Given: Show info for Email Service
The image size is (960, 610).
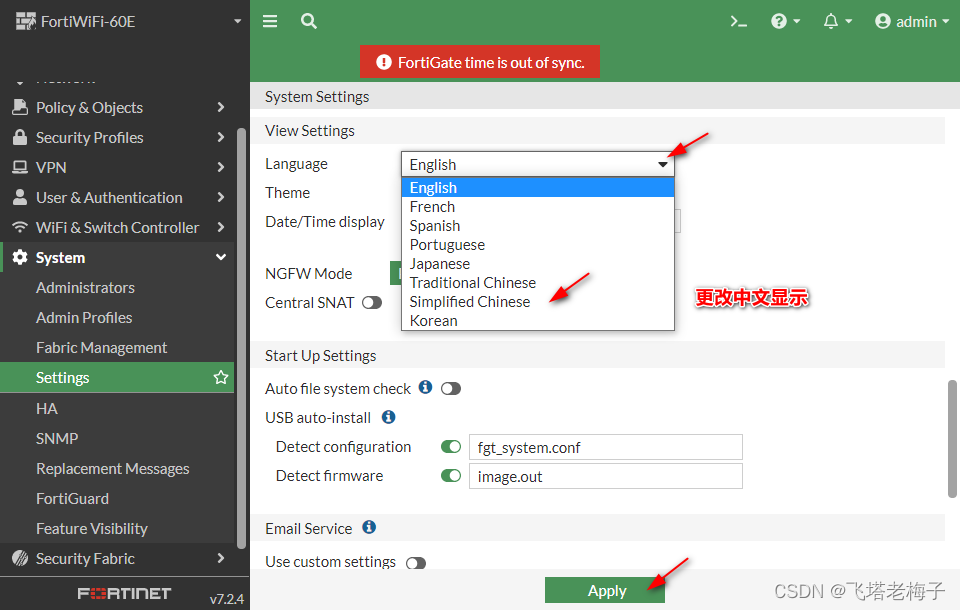Looking at the screenshot, I should pos(369,527).
